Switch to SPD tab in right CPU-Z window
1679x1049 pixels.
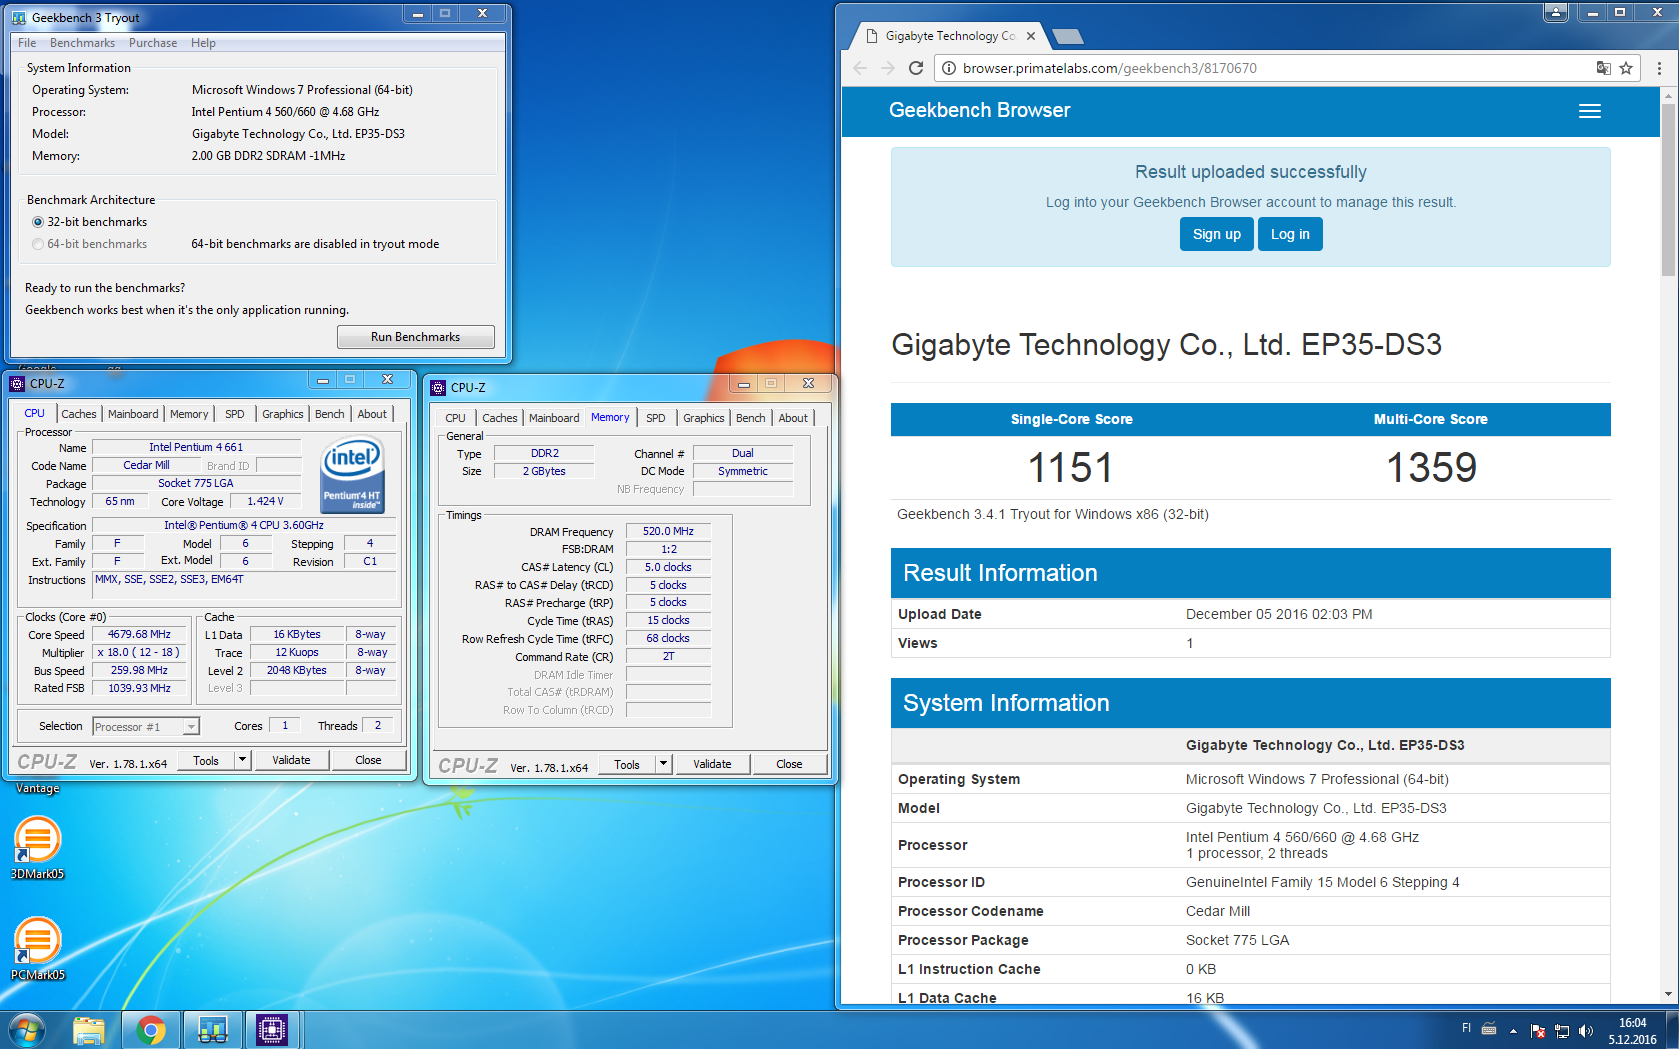(x=656, y=418)
